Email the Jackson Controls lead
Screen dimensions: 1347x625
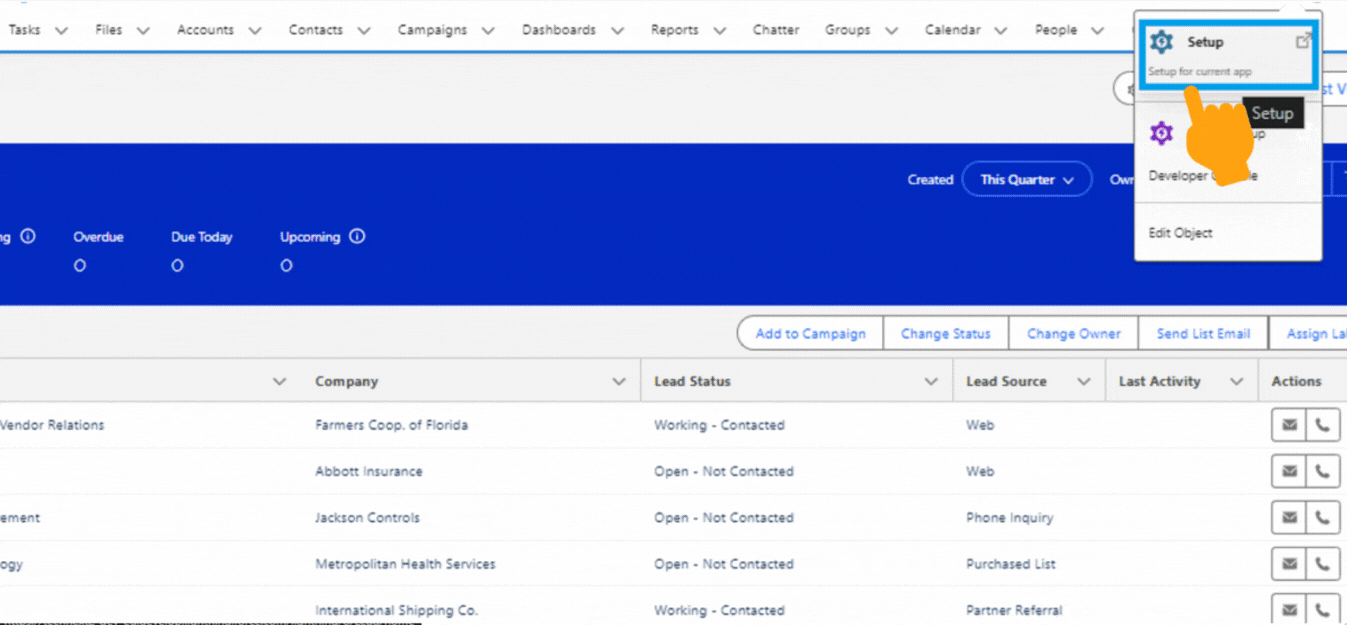coord(1288,517)
